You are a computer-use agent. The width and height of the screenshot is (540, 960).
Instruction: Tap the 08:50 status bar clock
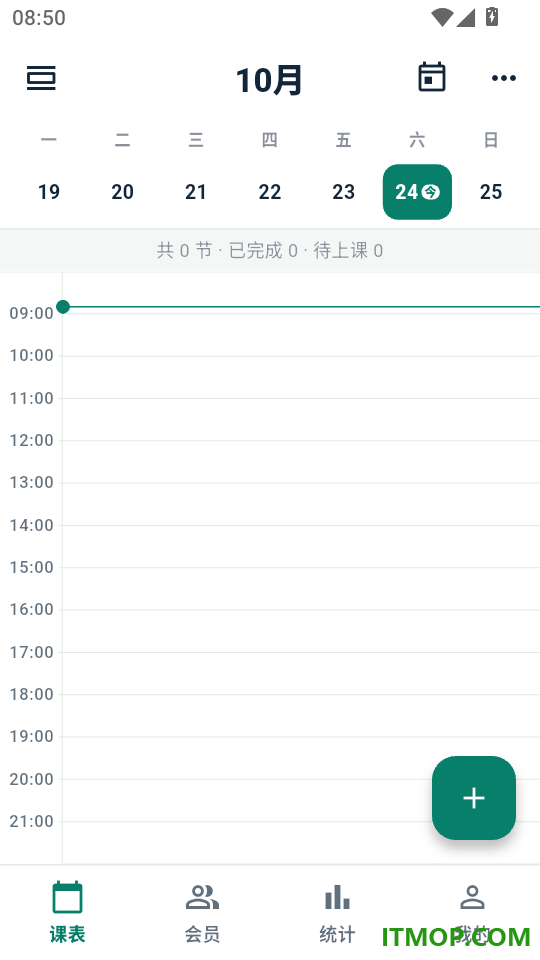pyautogui.click(x=39, y=18)
